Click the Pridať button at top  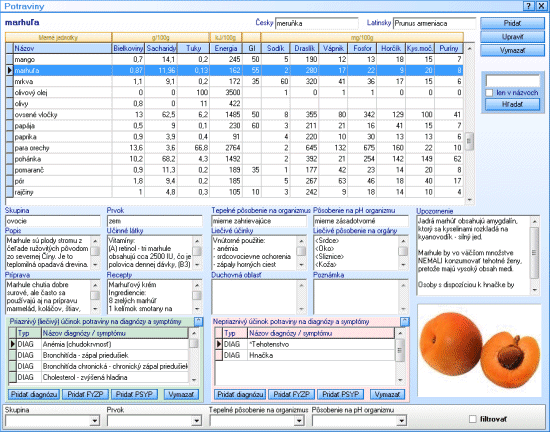coord(512,23)
